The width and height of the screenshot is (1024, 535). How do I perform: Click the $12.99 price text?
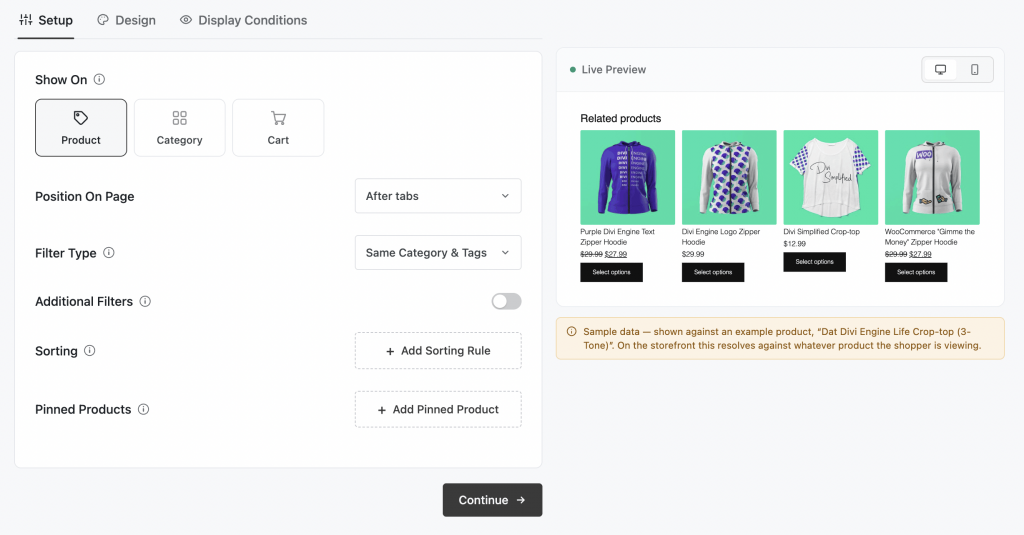click(795, 244)
